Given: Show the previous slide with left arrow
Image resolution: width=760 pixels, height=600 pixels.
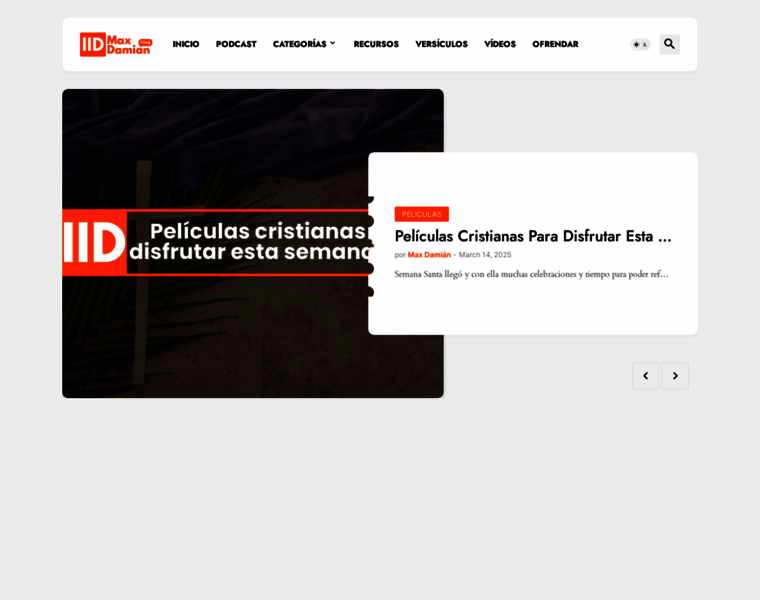Looking at the screenshot, I should (x=646, y=376).
